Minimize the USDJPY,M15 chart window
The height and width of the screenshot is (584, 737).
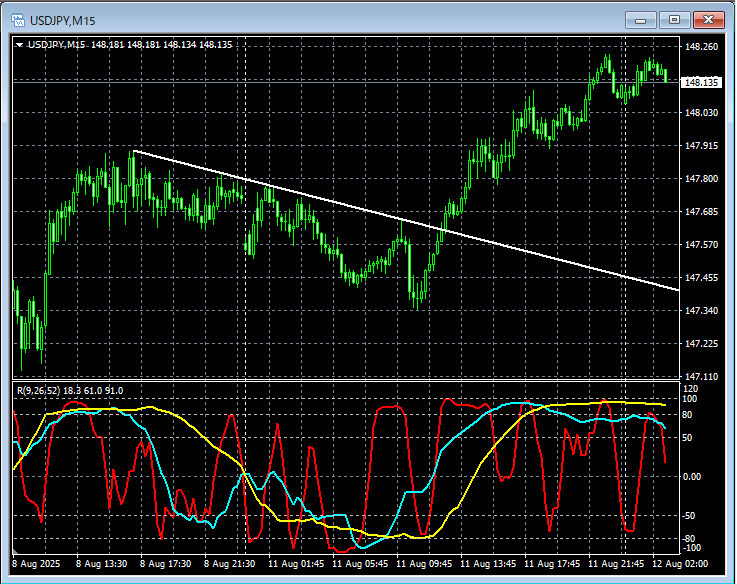coord(640,20)
